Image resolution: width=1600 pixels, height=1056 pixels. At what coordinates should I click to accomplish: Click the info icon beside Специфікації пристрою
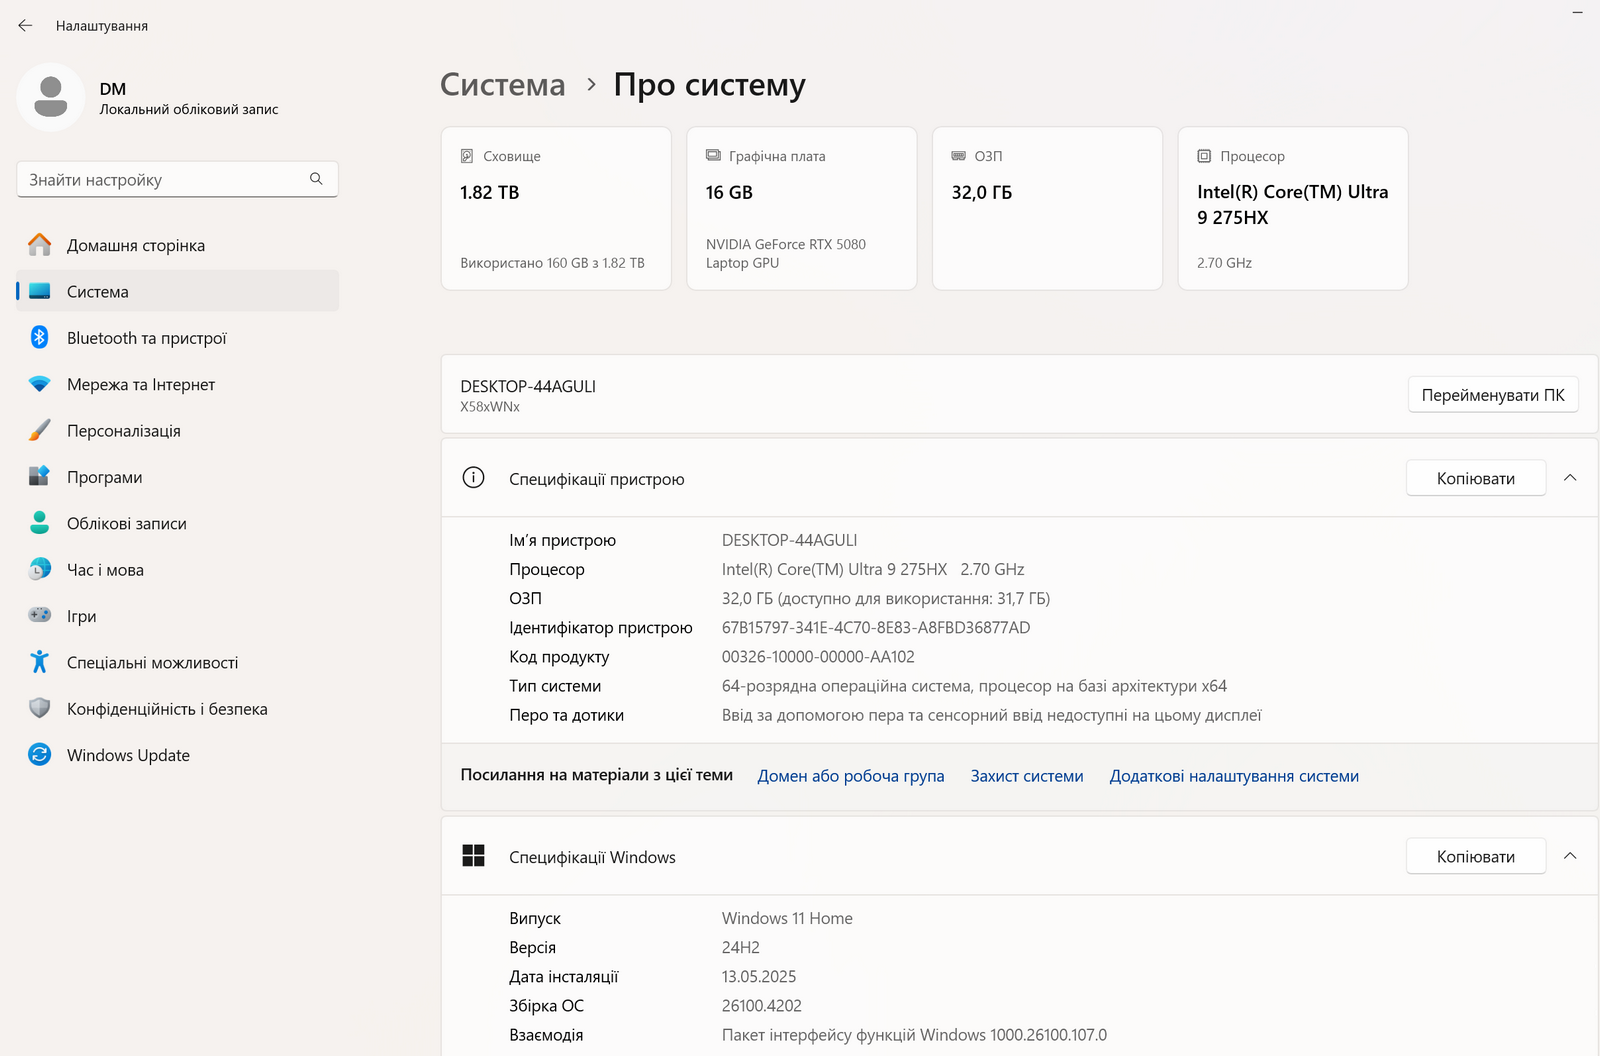point(473,478)
